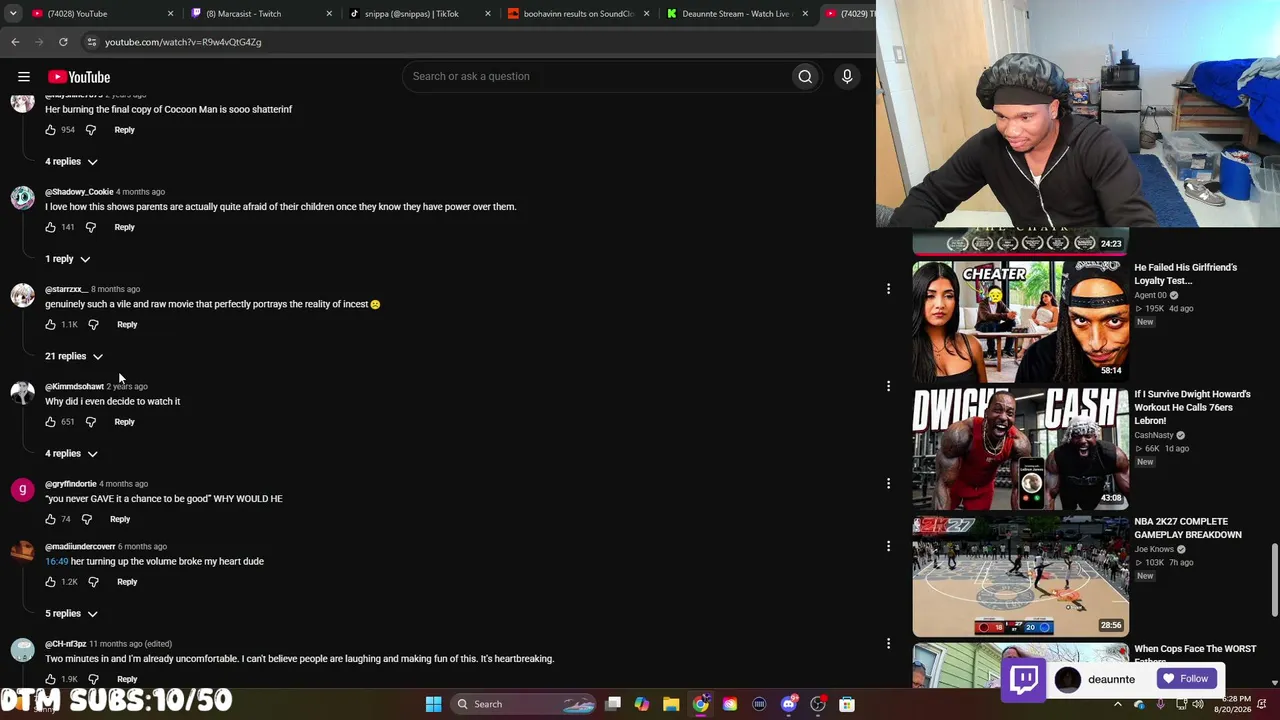Open the Agent 00 channel link

pos(1151,295)
